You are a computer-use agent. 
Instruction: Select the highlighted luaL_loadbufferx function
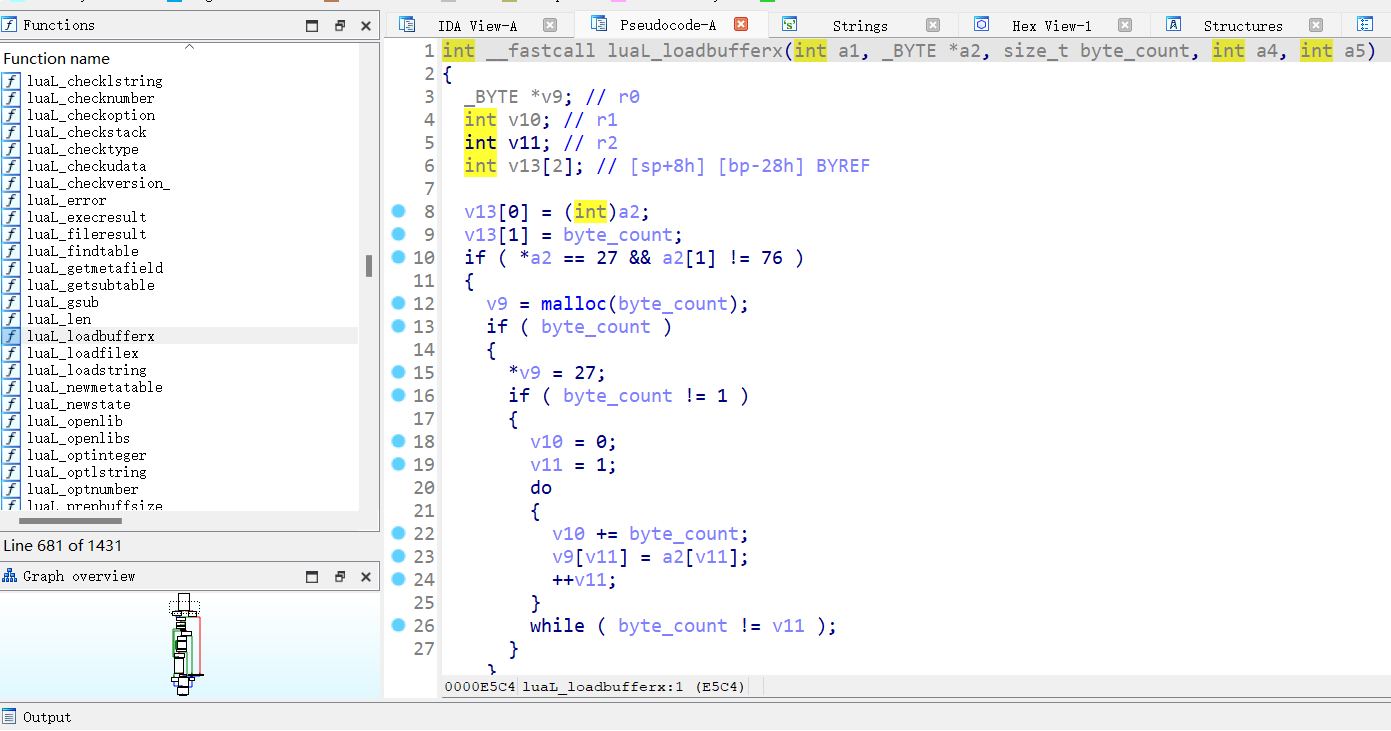pos(90,336)
